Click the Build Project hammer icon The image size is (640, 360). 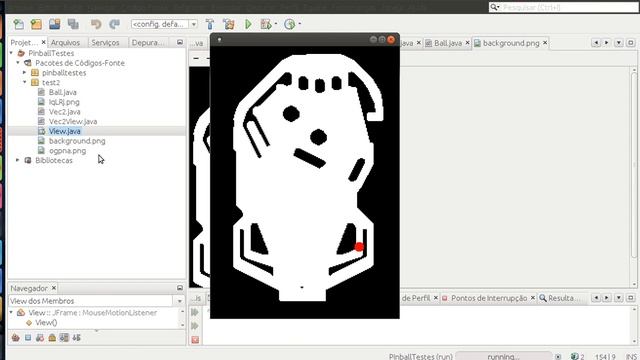(x=210, y=24)
